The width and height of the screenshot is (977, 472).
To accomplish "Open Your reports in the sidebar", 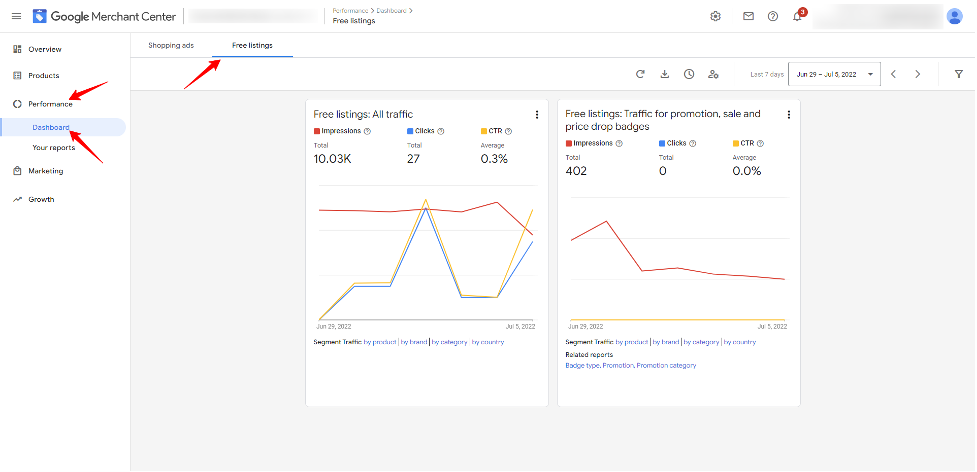I will [x=54, y=148].
